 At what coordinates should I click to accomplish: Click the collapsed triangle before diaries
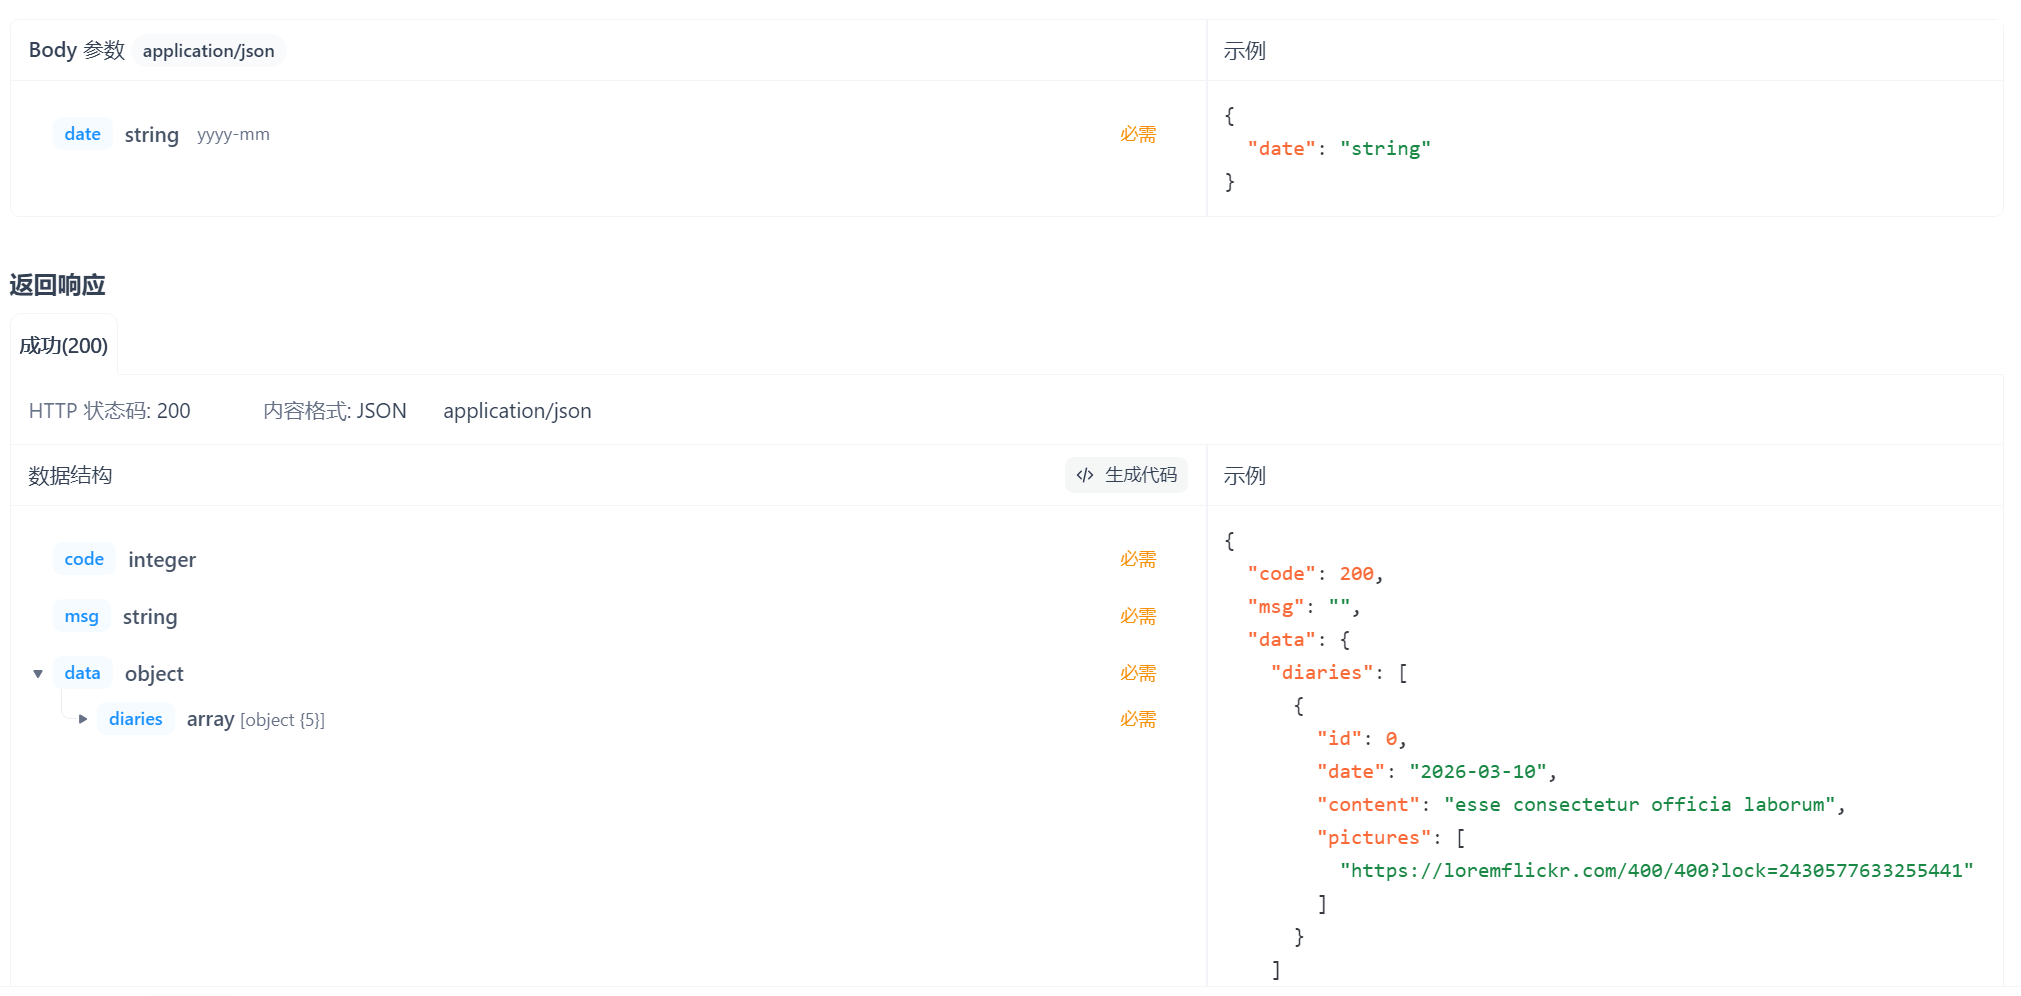click(83, 719)
